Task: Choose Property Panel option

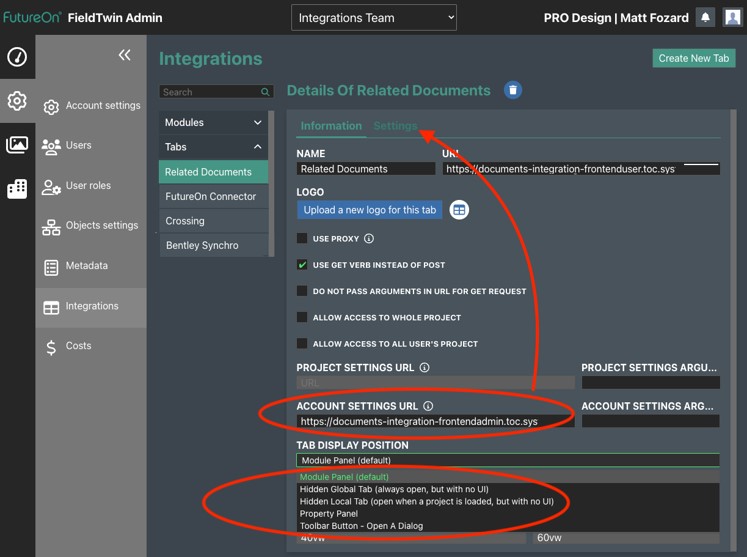Action: coord(508,514)
